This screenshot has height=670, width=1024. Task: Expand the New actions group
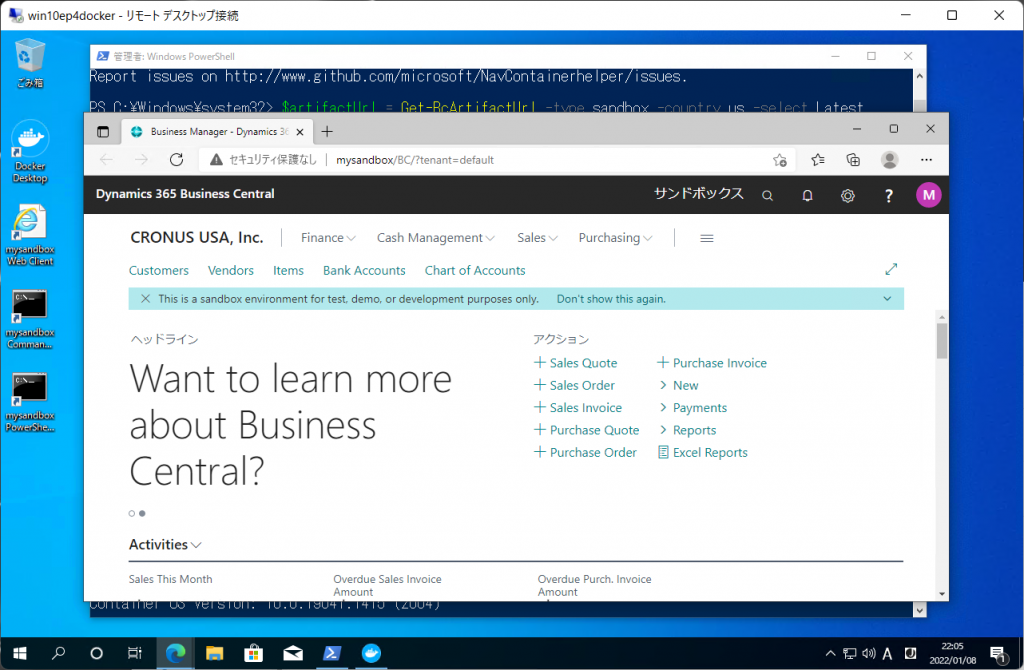pos(679,385)
